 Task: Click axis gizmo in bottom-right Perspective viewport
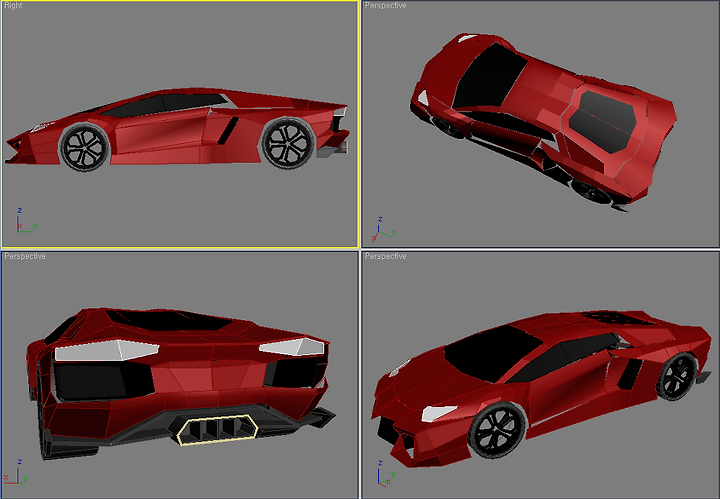[x=387, y=473]
